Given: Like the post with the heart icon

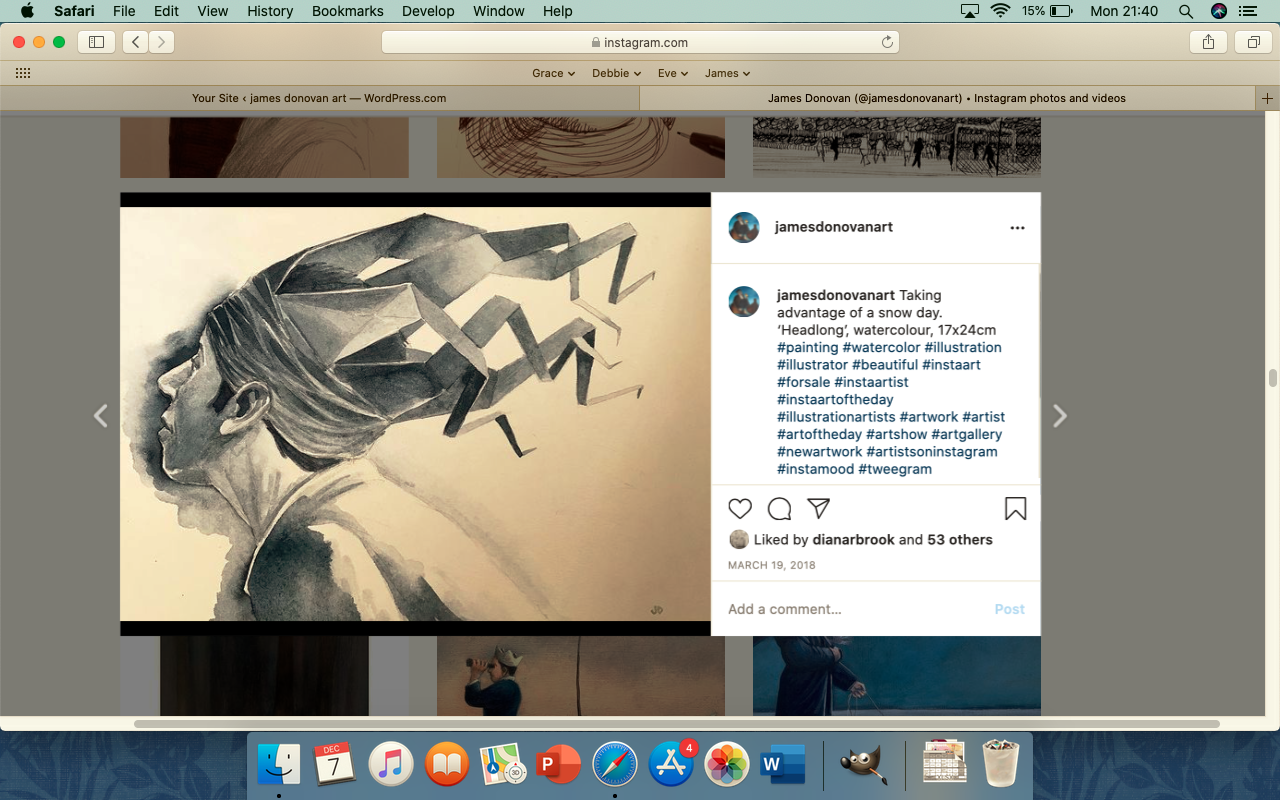Looking at the screenshot, I should [x=740, y=509].
